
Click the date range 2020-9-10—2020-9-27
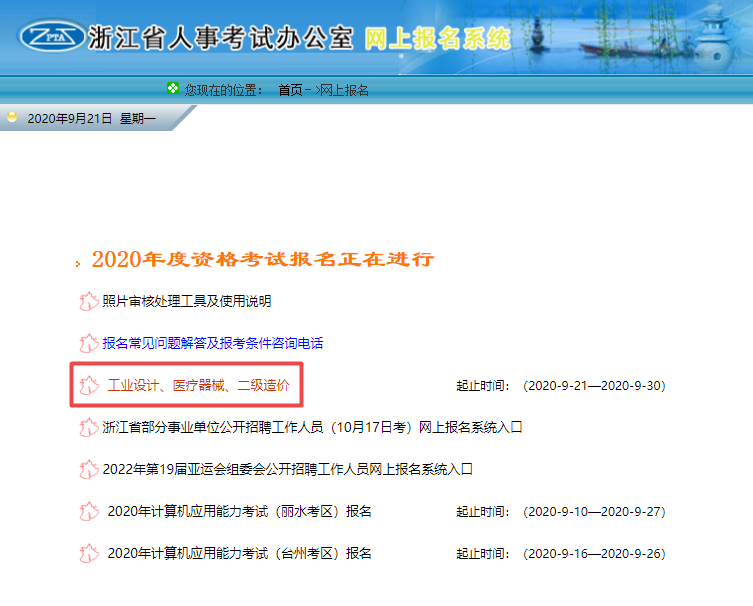pyautogui.click(x=594, y=512)
